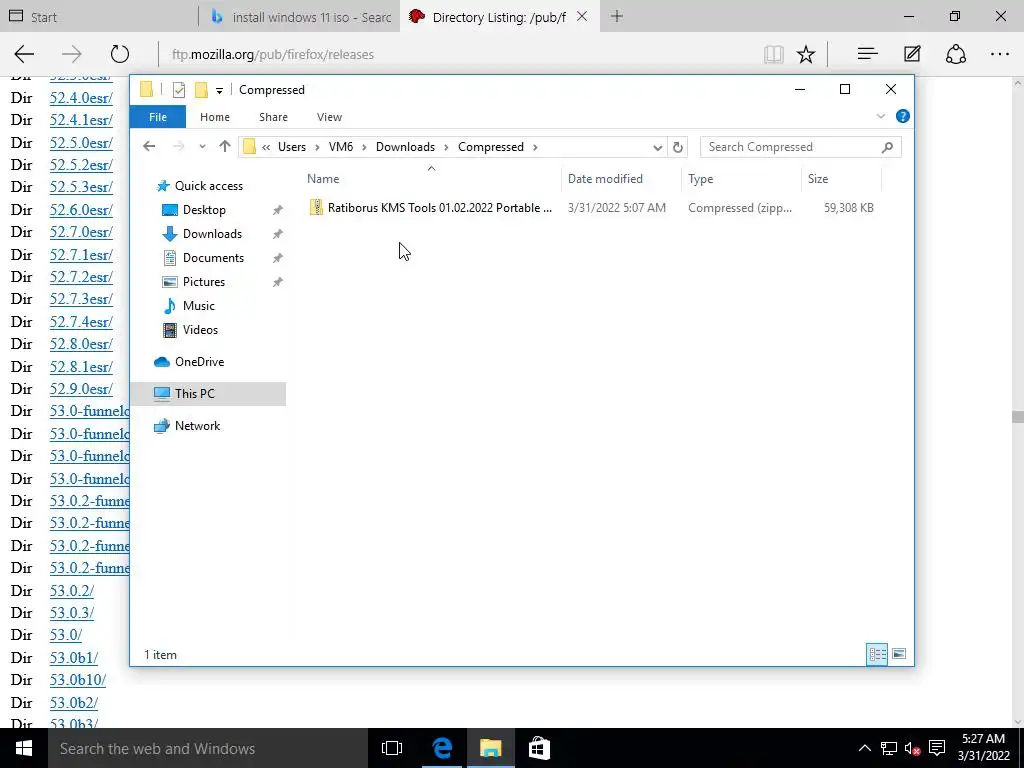
Task: Click the muted volume tray icon
Action: (912, 748)
